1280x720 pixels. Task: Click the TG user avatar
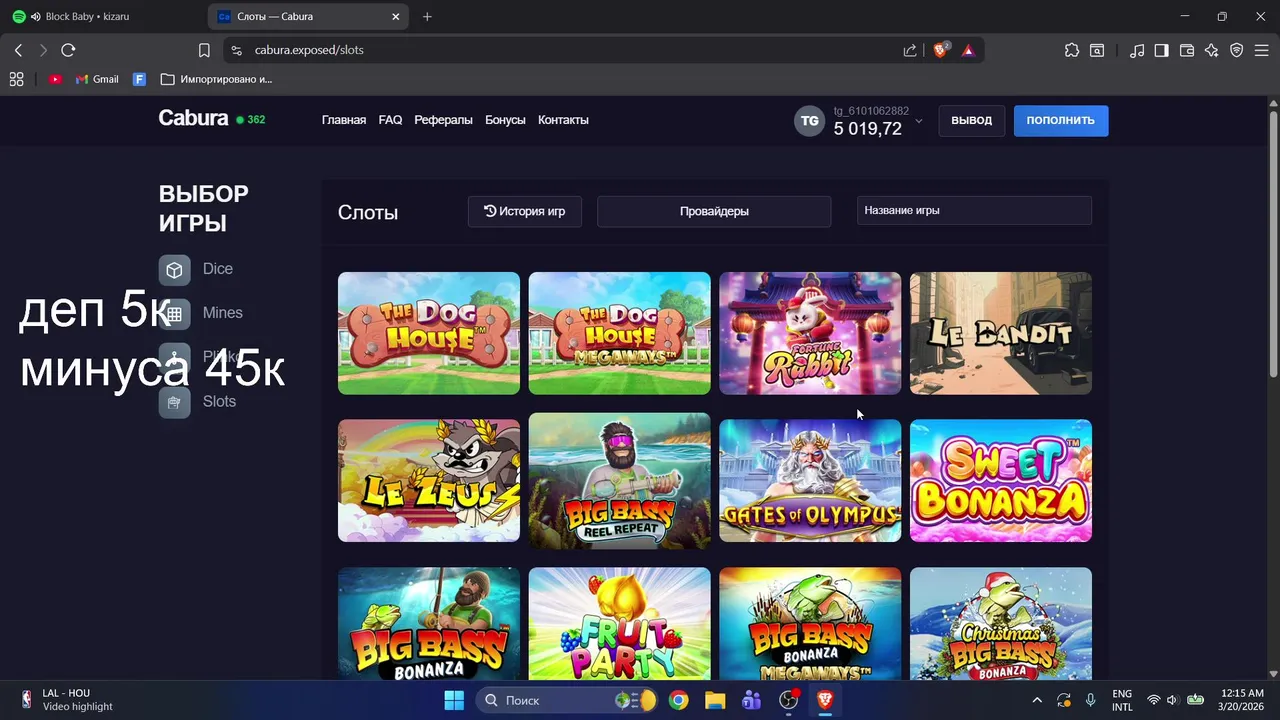[x=809, y=121]
